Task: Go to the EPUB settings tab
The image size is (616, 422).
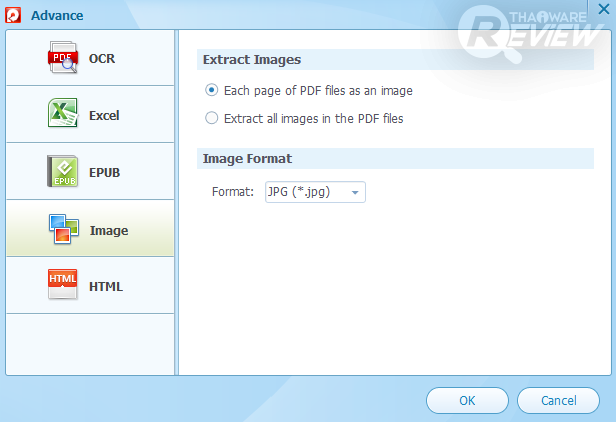Action: point(90,171)
